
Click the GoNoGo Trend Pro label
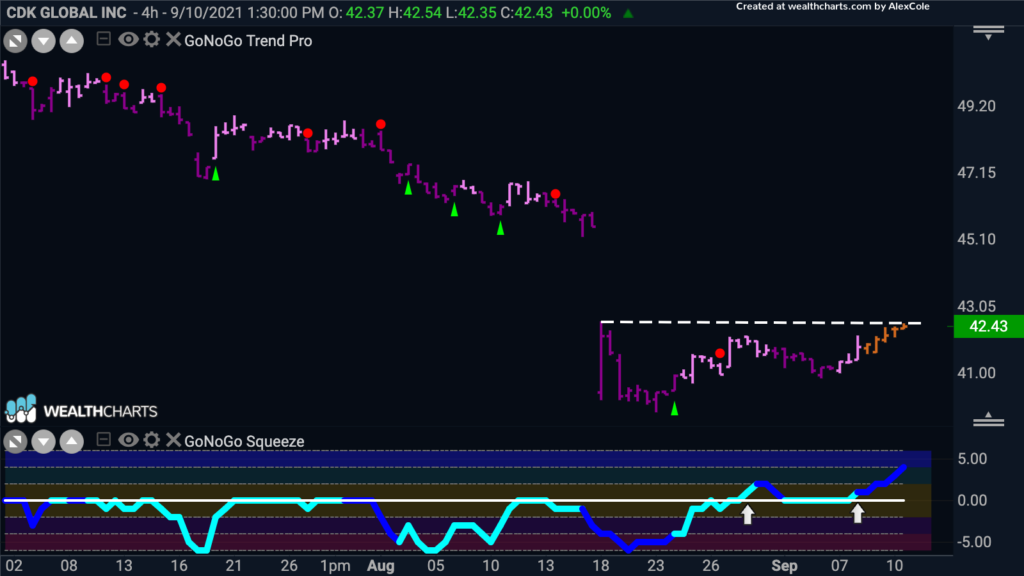coord(248,40)
